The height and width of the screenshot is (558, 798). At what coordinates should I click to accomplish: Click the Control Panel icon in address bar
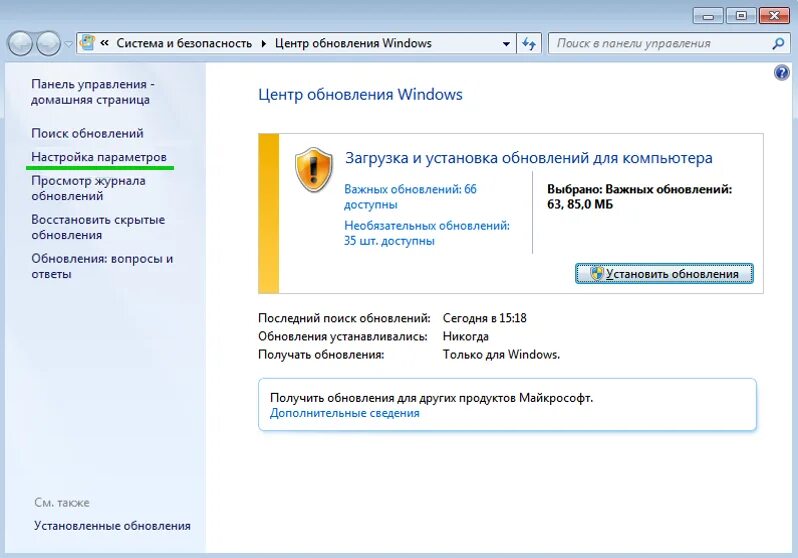pos(88,43)
